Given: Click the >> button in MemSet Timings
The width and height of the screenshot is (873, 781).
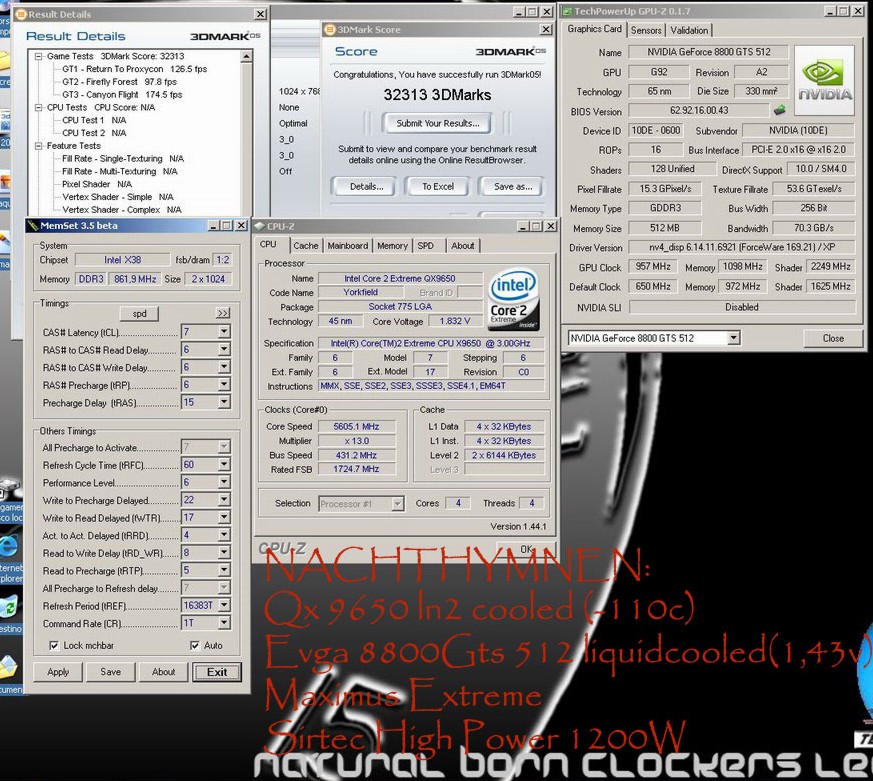Looking at the screenshot, I should click(223, 313).
